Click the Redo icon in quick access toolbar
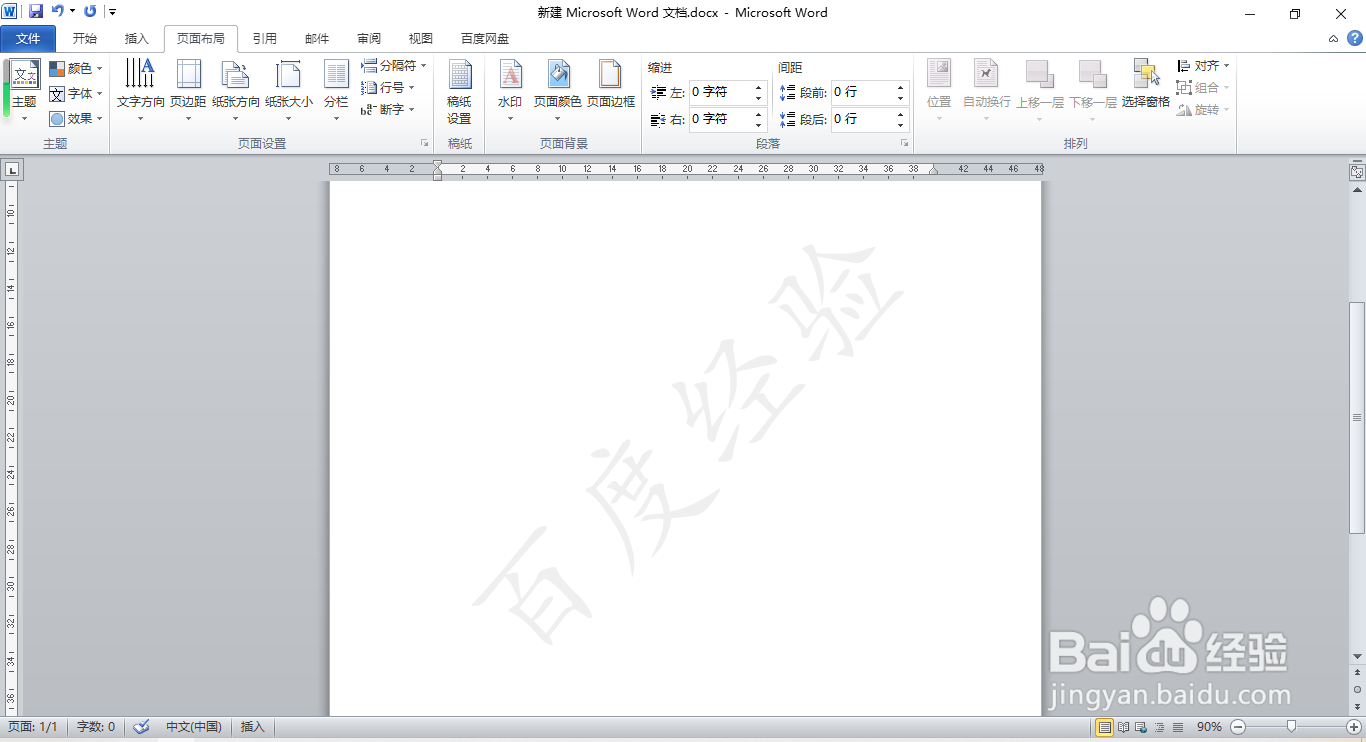This screenshot has height=742, width=1366. coord(90,12)
